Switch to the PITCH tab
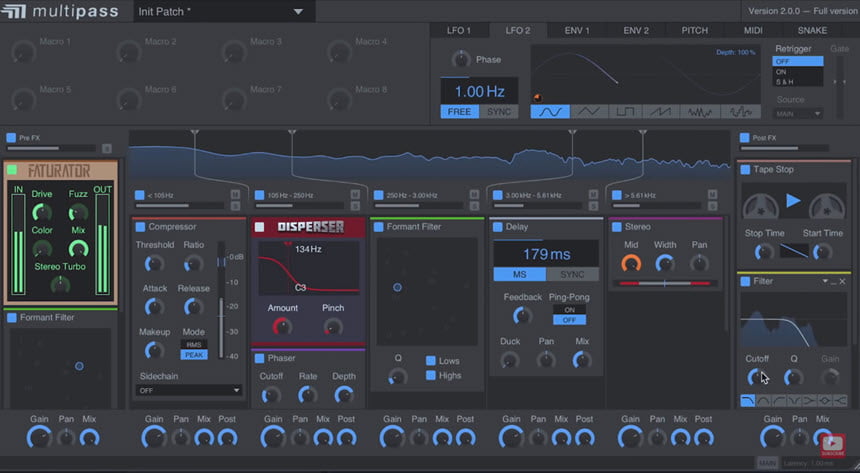Image resolution: width=860 pixels, height=473 pixels. point(694,31)
